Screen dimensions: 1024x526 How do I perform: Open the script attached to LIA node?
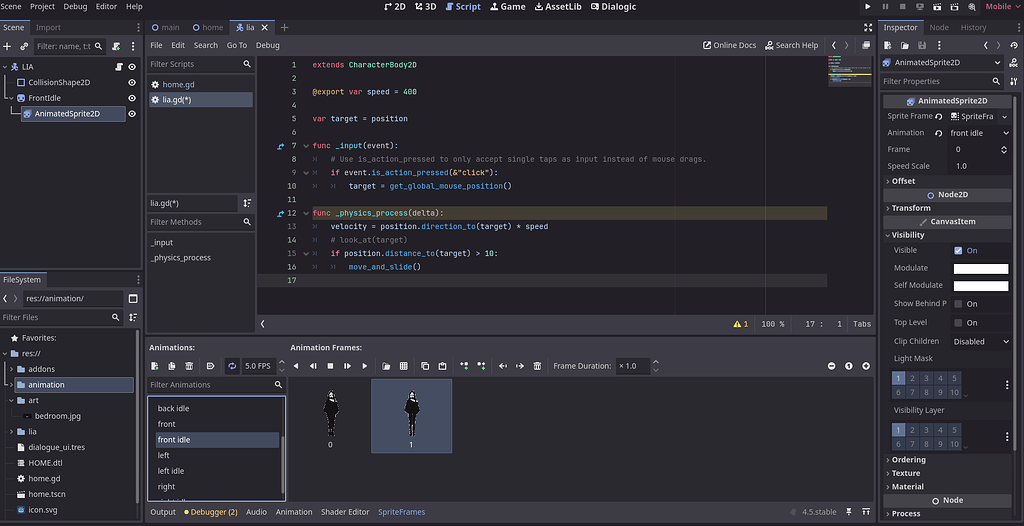pyautogui.click(x=120, y=67)
